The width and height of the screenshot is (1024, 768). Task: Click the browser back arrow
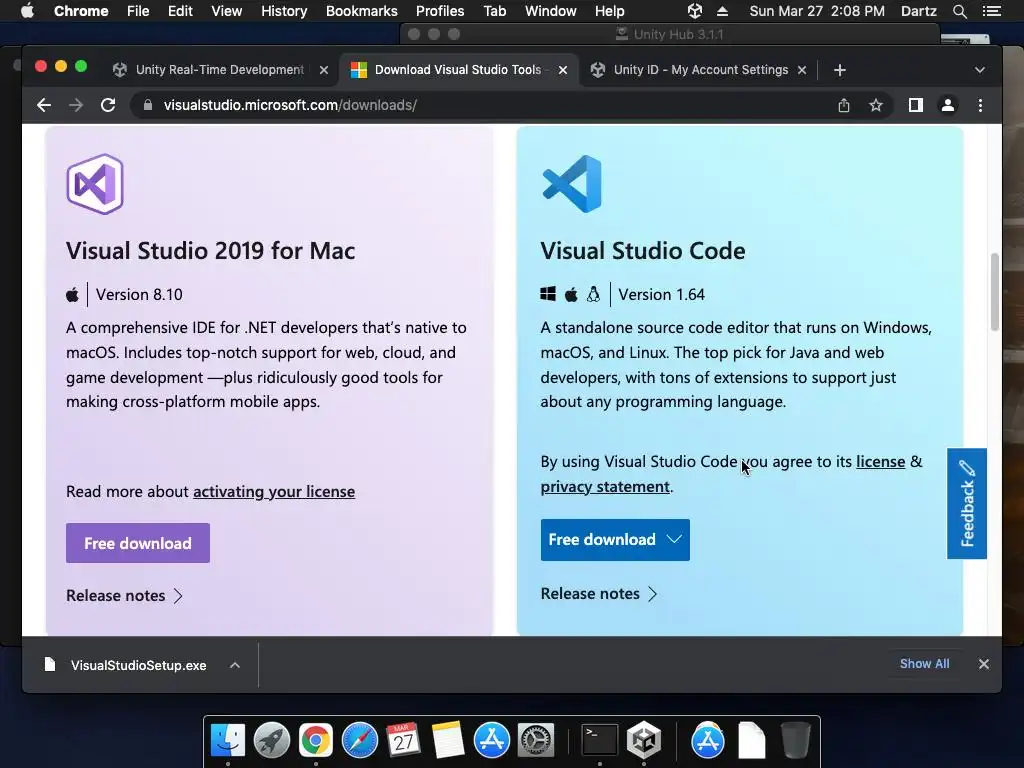(44, 105)
